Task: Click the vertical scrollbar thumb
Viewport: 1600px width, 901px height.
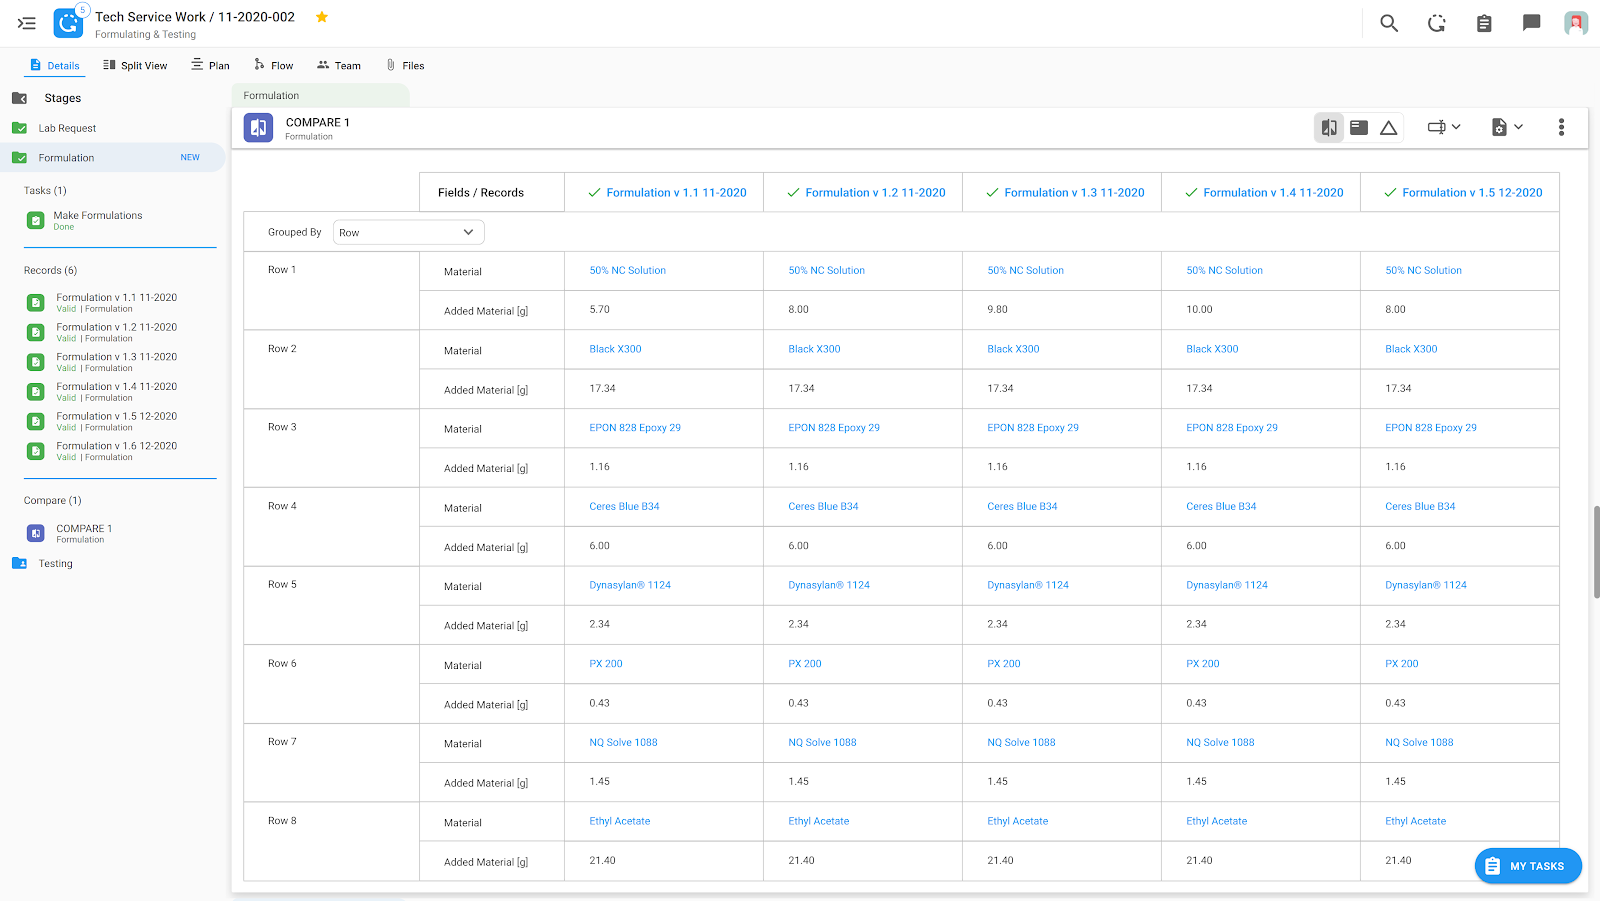Action: click(1596, 552)
